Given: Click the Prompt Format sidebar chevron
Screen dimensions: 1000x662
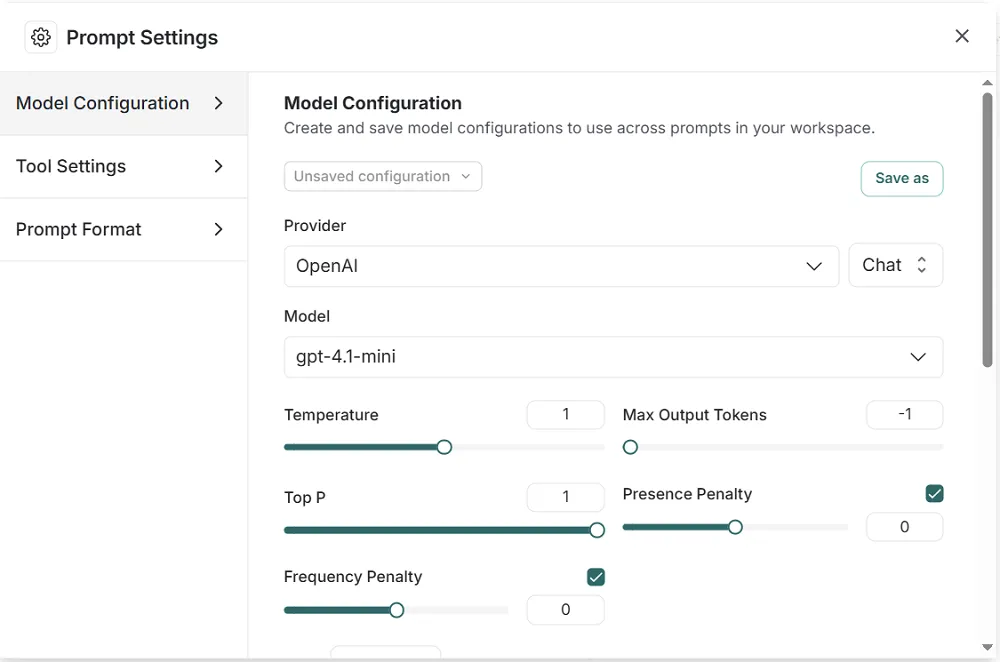Looking at the screenshot, I should pyautogui.click(x=219, y=229).
